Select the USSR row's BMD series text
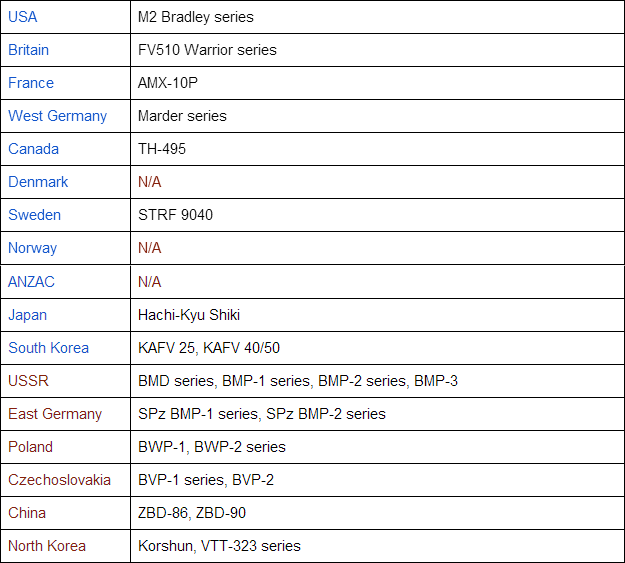This screenshot has height=563, width=625. coord(175,381)
